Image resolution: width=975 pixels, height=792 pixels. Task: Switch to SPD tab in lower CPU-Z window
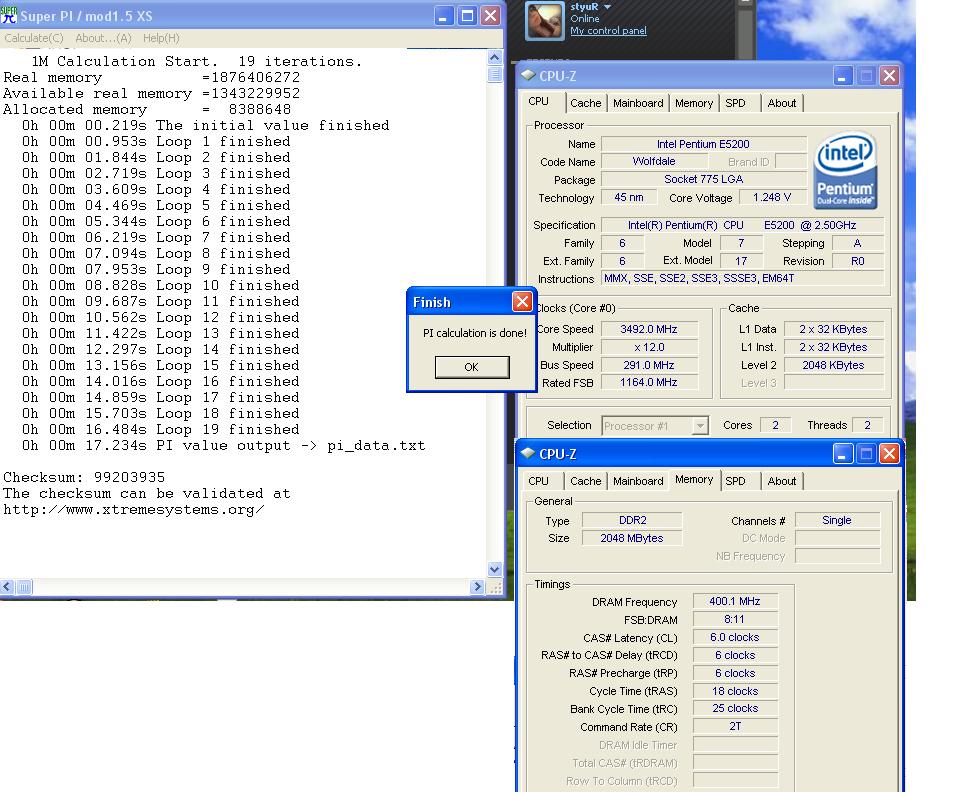tap(735, 481)
